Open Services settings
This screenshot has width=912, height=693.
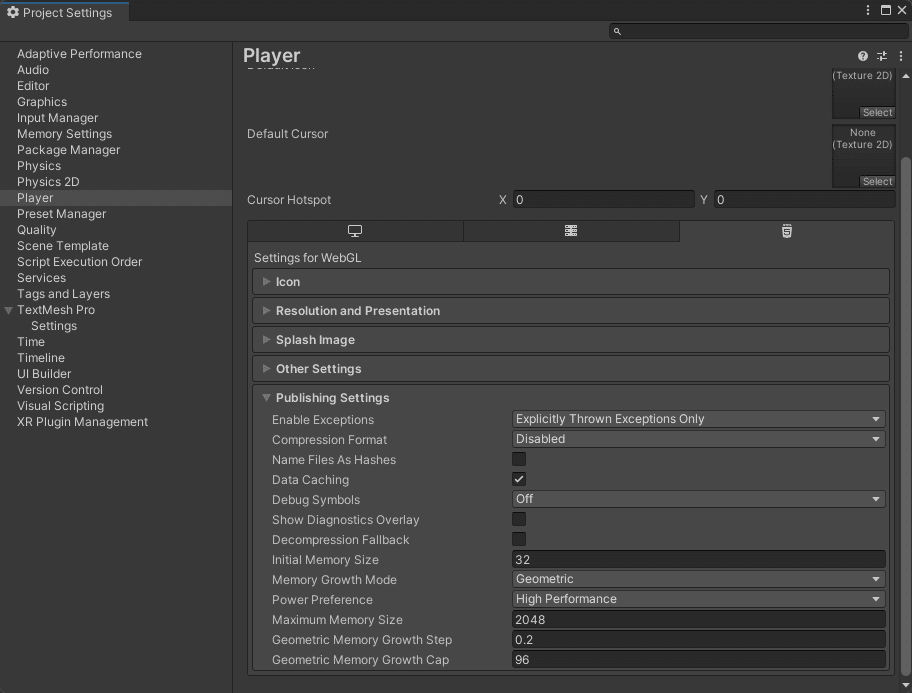click(41, 278)
